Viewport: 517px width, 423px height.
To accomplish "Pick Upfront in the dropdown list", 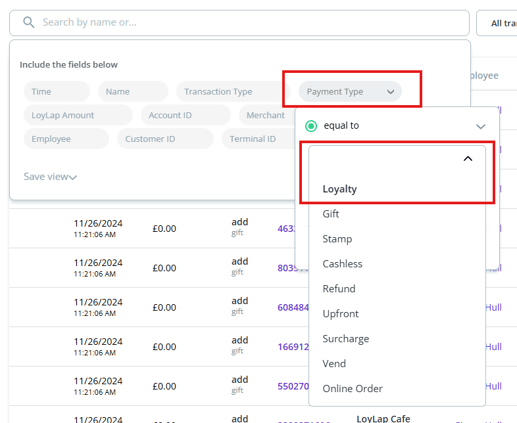I will pos(340,314).
